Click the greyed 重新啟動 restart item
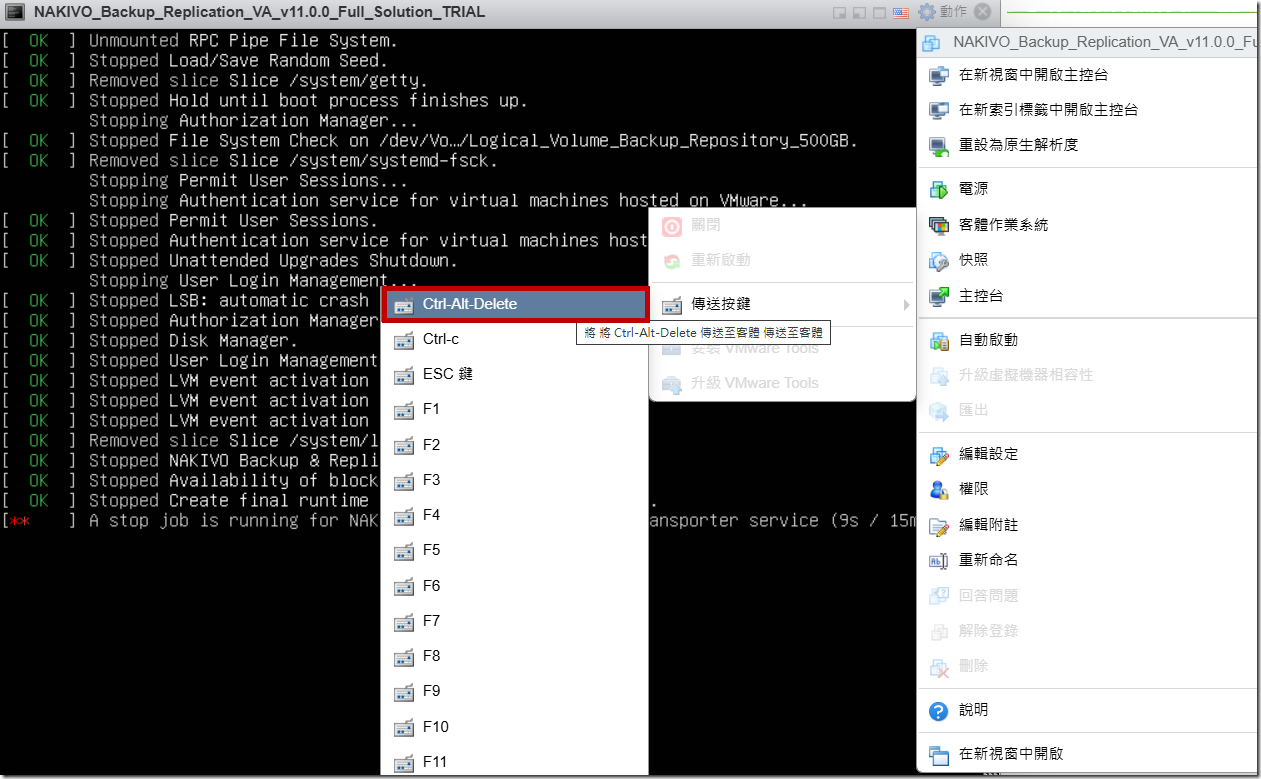 [x=782, y=260]
